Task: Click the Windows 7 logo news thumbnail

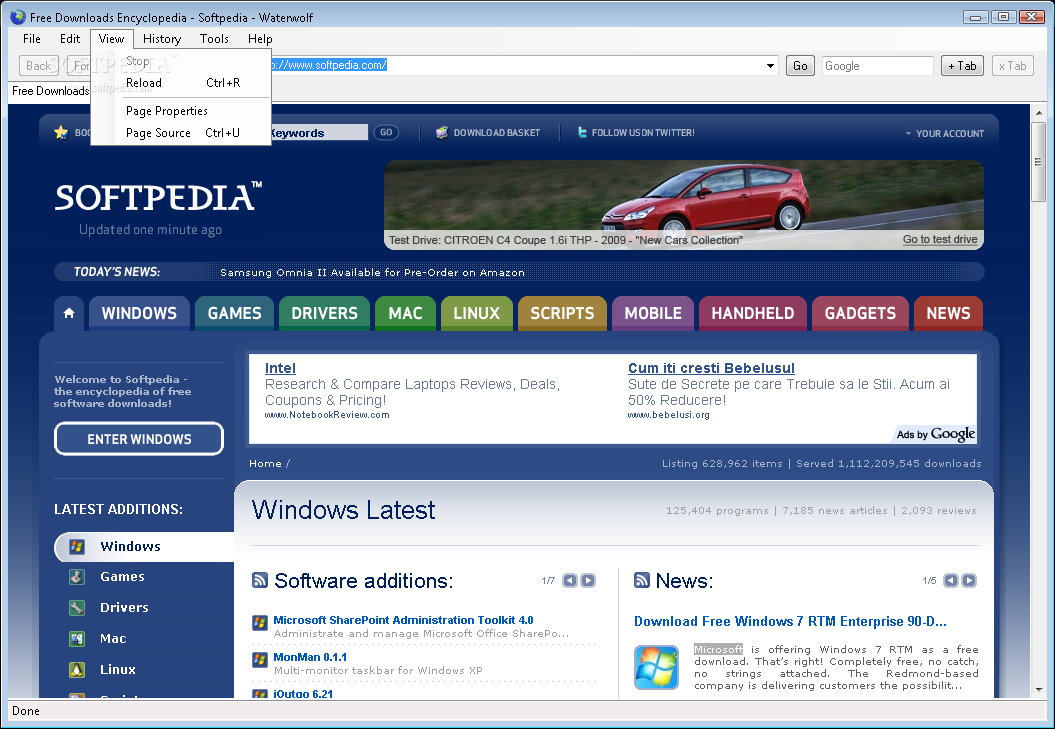Action: [x=656, y=667]
